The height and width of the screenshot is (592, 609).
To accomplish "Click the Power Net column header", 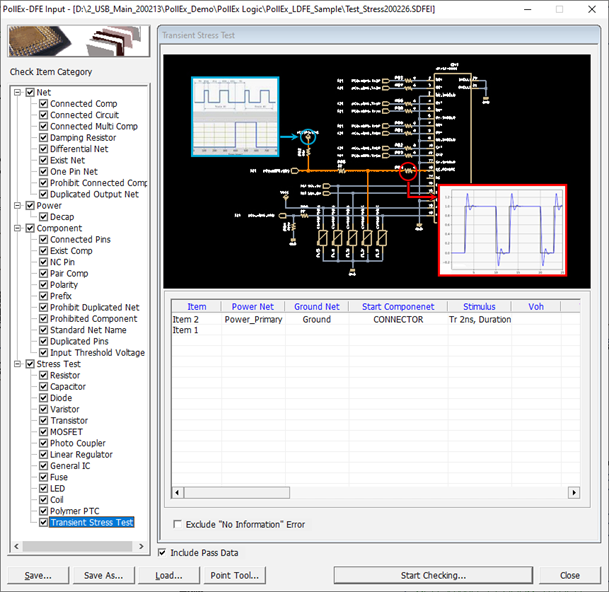I will coord(254,307).
